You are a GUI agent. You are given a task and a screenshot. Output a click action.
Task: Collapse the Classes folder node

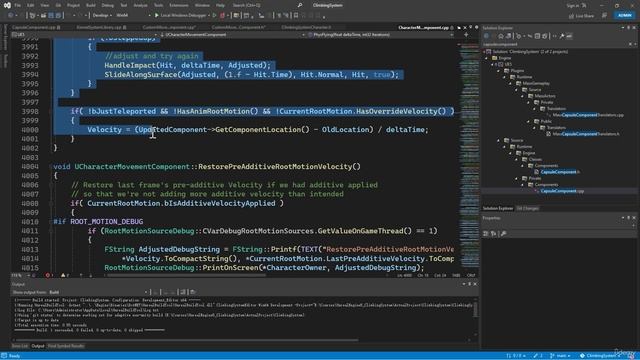pyautogui.click(x=516, y=159)
